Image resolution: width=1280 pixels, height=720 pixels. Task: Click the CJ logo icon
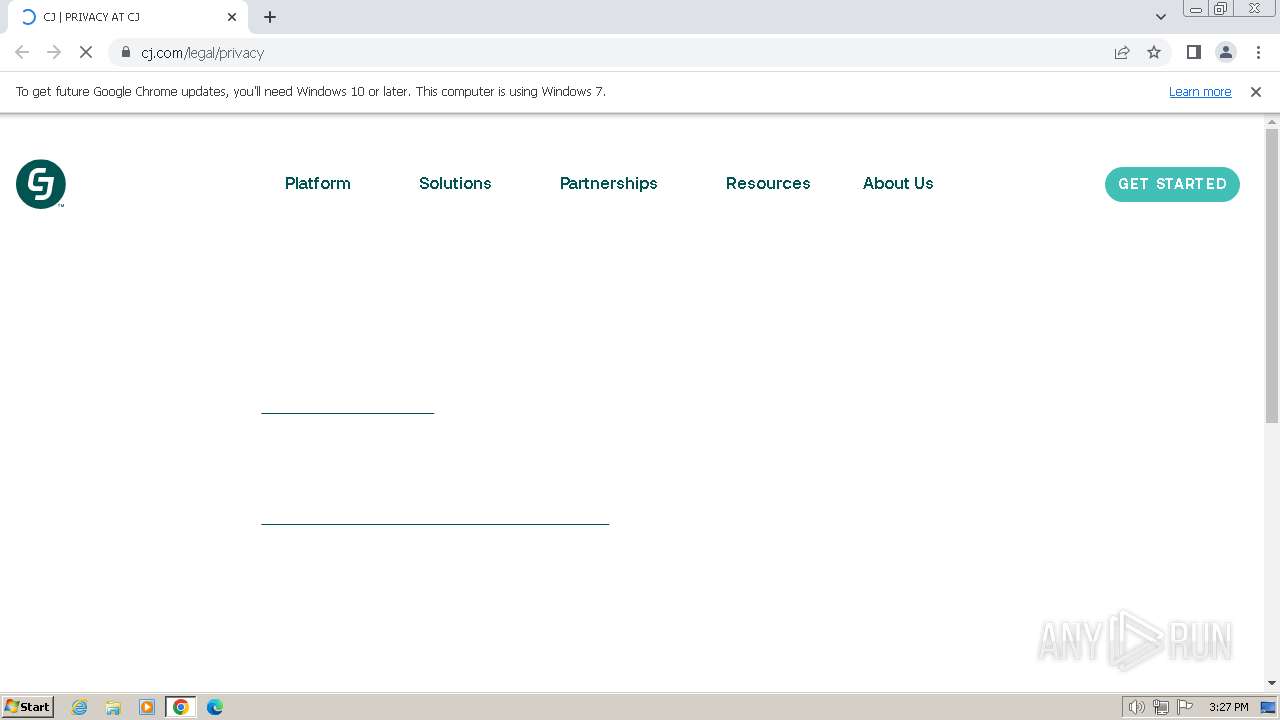[x=41, y=184]
